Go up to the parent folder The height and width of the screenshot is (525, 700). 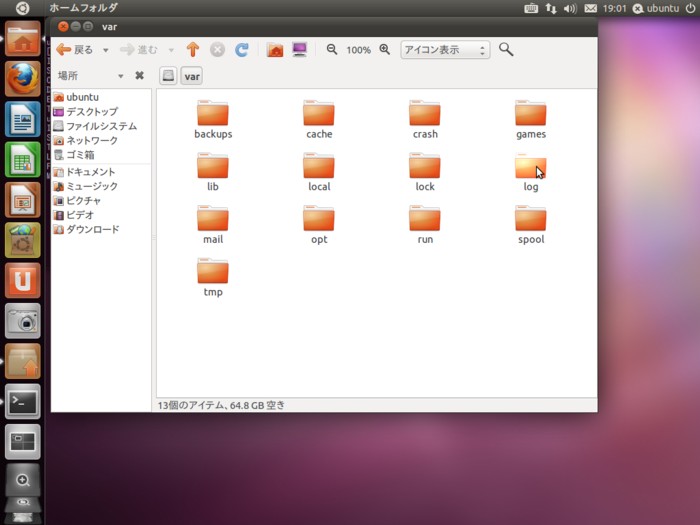click(x=193, y=50)
